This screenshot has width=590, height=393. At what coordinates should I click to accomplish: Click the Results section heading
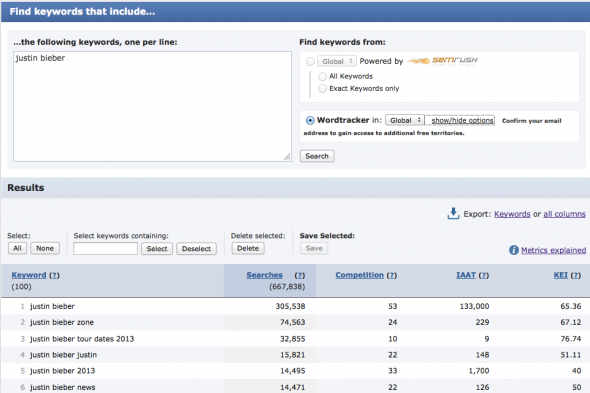coord(26,187)
